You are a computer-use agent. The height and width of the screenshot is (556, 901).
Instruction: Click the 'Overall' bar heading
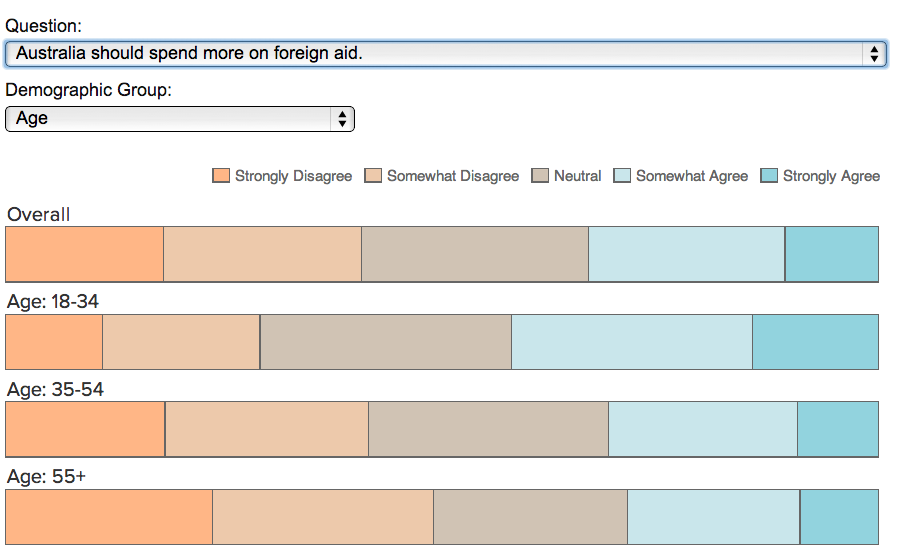click(38, 215)
